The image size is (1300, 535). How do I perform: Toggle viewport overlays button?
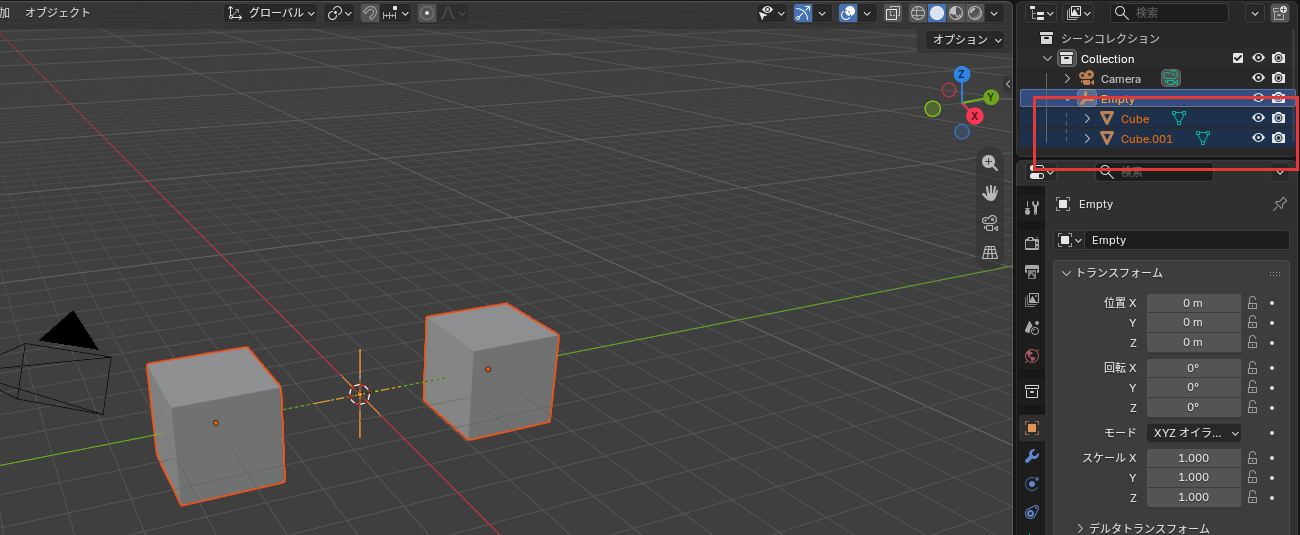point(848,13)
